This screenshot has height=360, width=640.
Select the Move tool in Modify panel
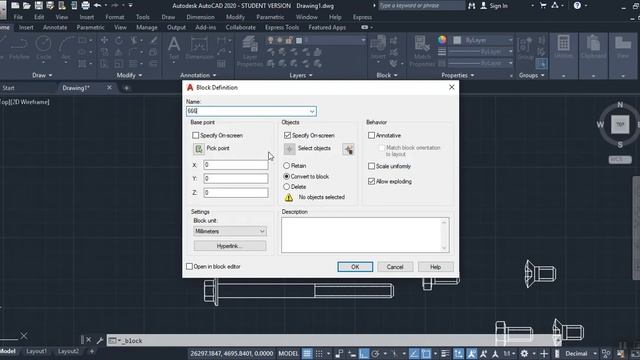[x=104, y=40]
